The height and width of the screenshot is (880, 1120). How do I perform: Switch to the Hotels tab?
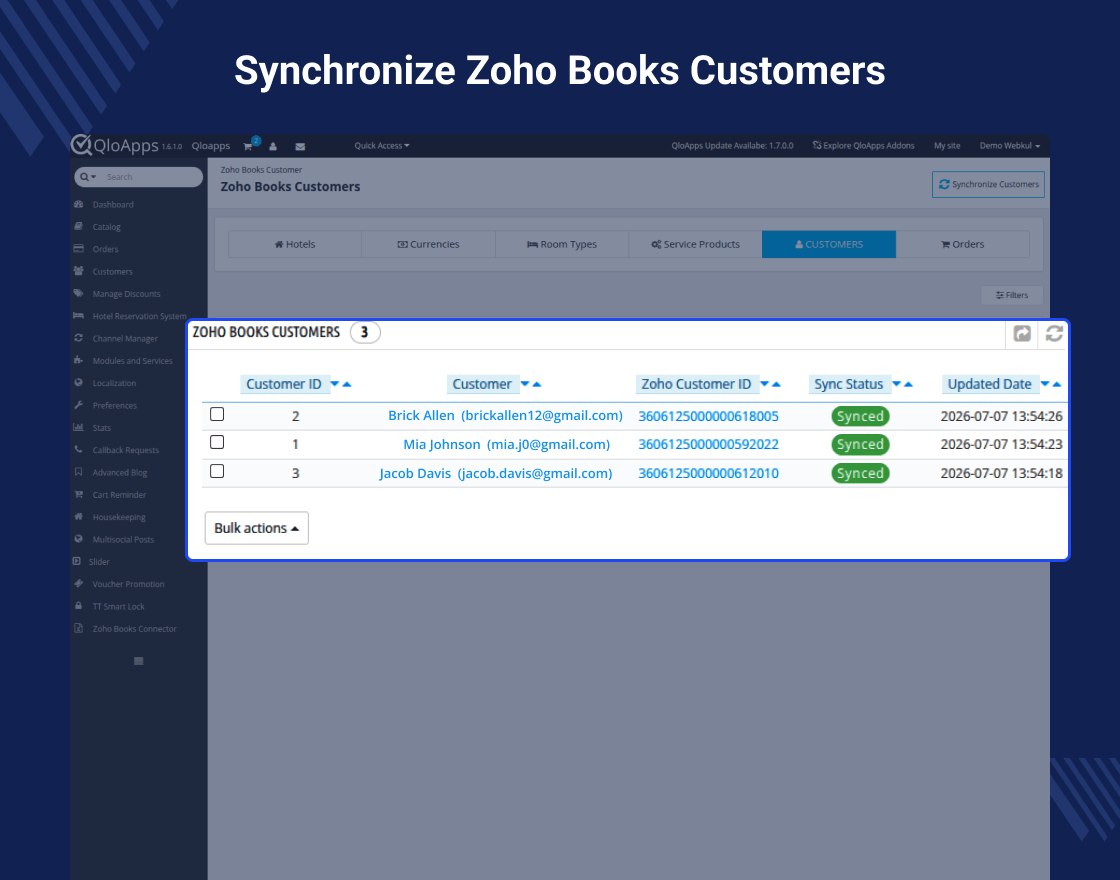coord(295,244)
